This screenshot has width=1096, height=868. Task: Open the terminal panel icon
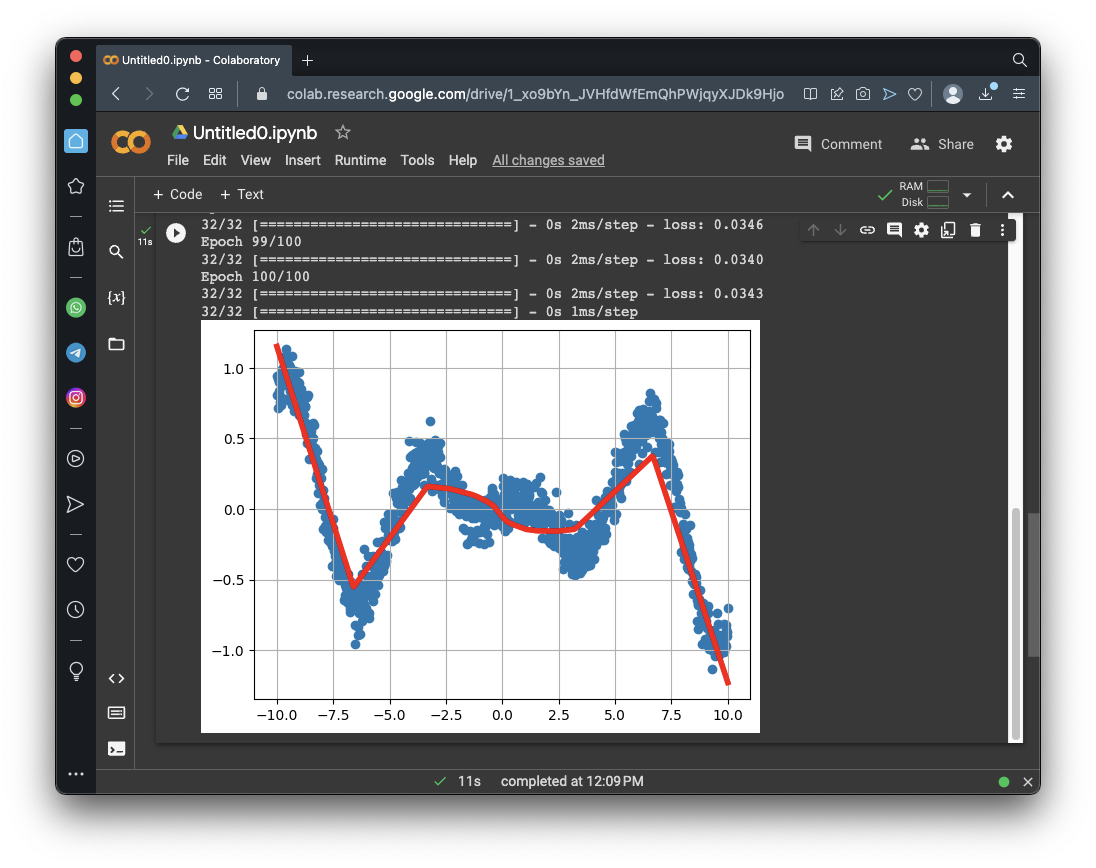(x=116, y=748)
